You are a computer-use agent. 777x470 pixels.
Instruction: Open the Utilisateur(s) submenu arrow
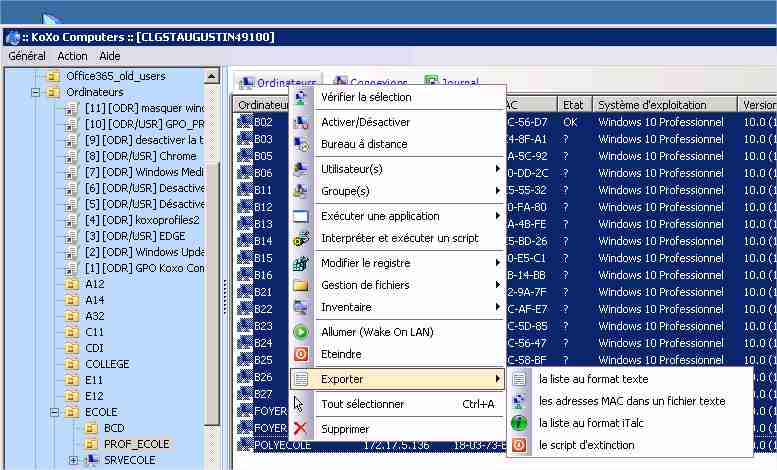498,169
